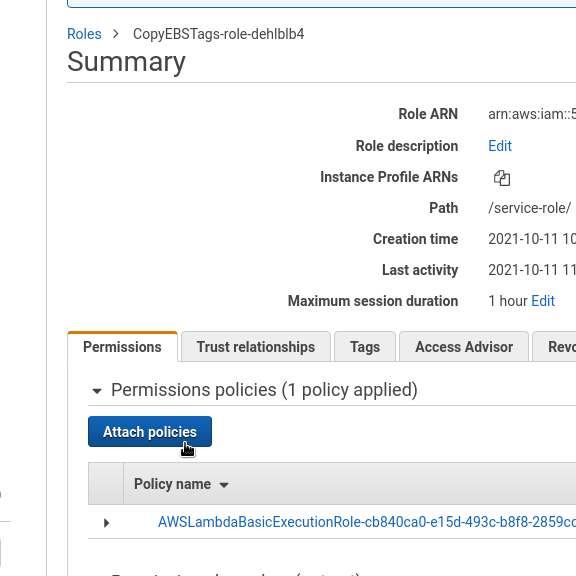Expand the AWSLambdaBasicExecutionRole policy row

(107, 522)
